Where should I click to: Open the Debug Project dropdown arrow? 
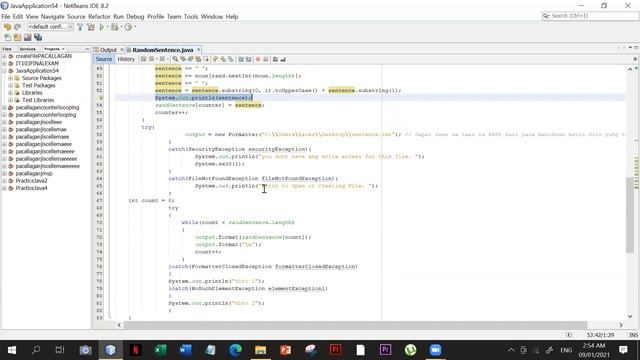(x=121, y=27)
